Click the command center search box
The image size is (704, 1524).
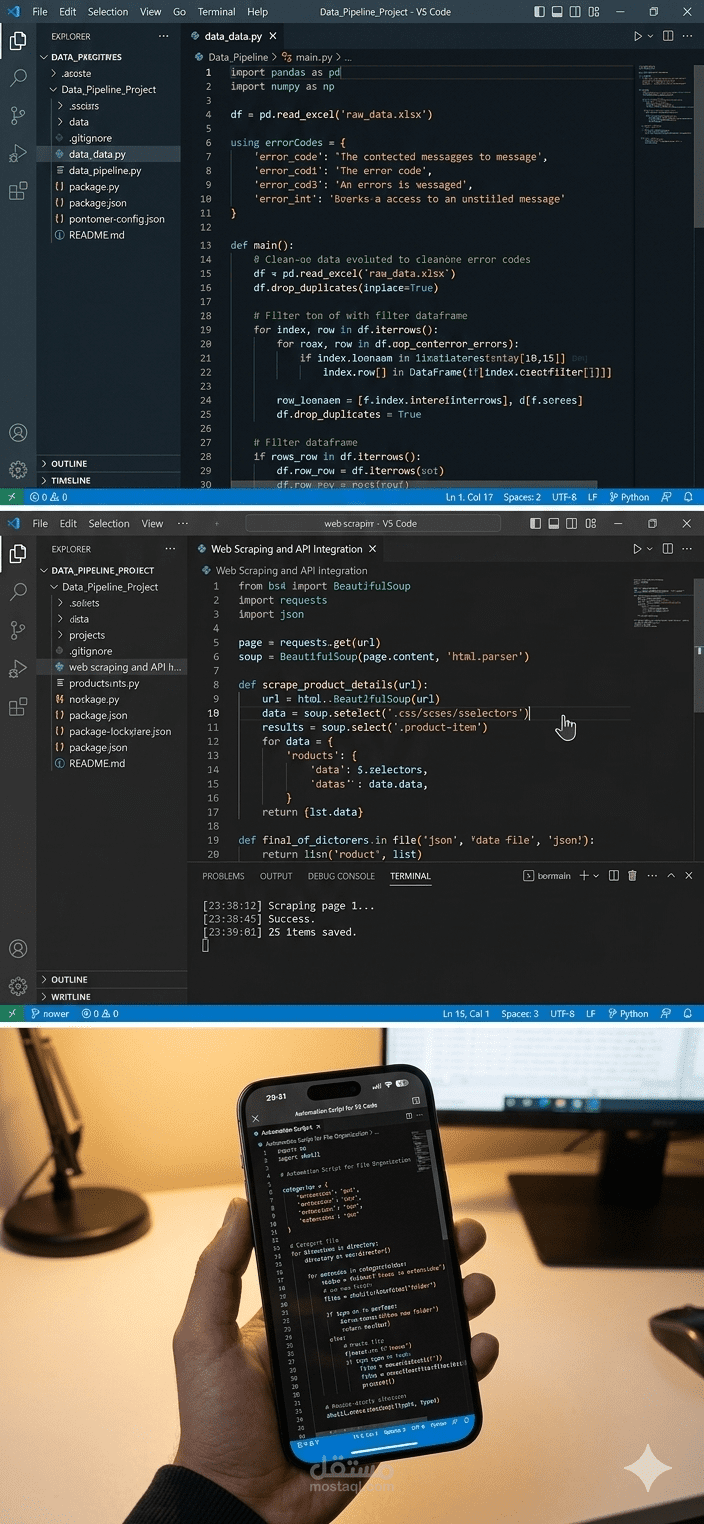(372, 523)
